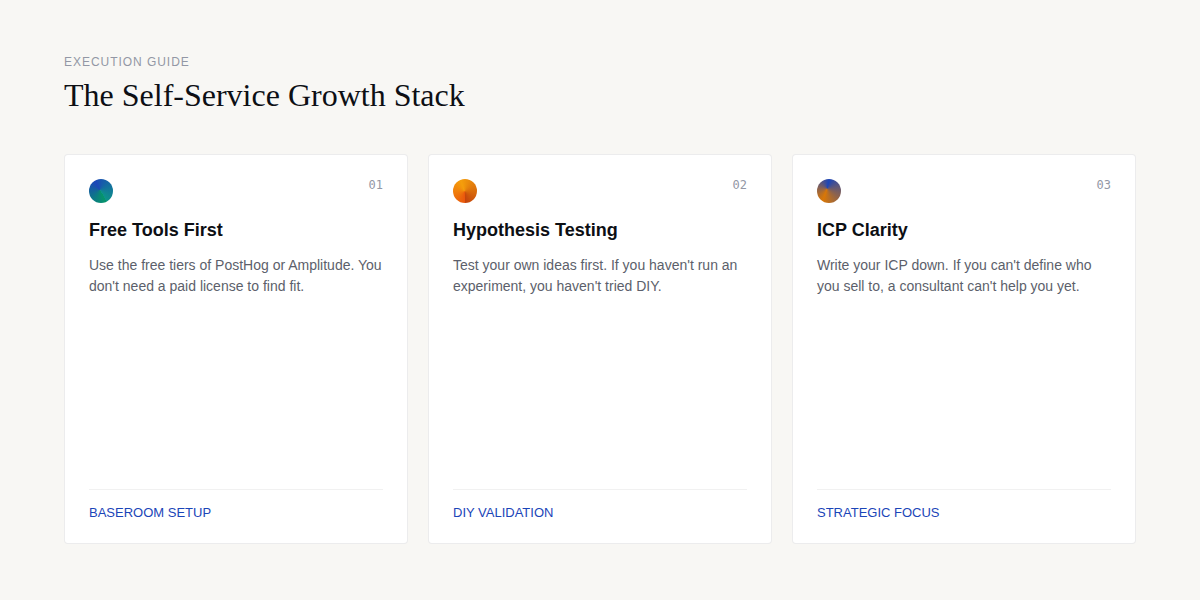This screenshot has width=1200, height=600.
Task: Open the BASEROOM SETUP link
Action: coord(150,513)
